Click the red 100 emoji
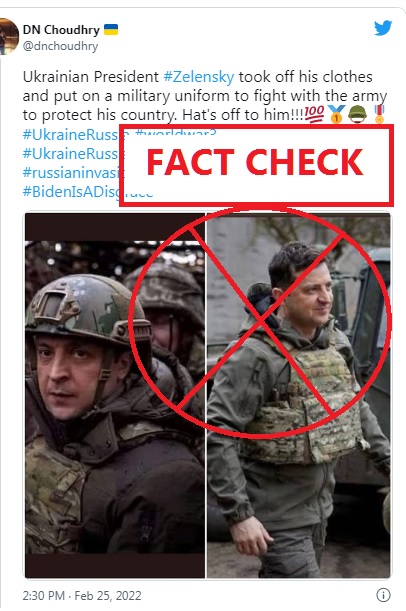The image size is (406, 611). click(x=314, y=114)
